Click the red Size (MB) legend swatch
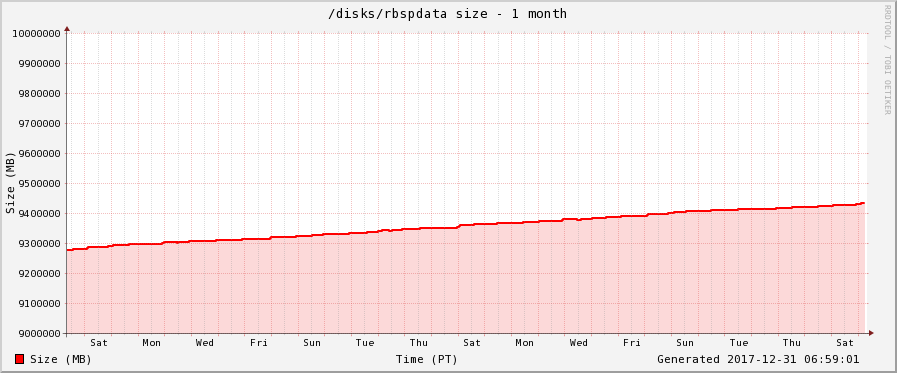The image size is (897, 373). coord(19,359)
